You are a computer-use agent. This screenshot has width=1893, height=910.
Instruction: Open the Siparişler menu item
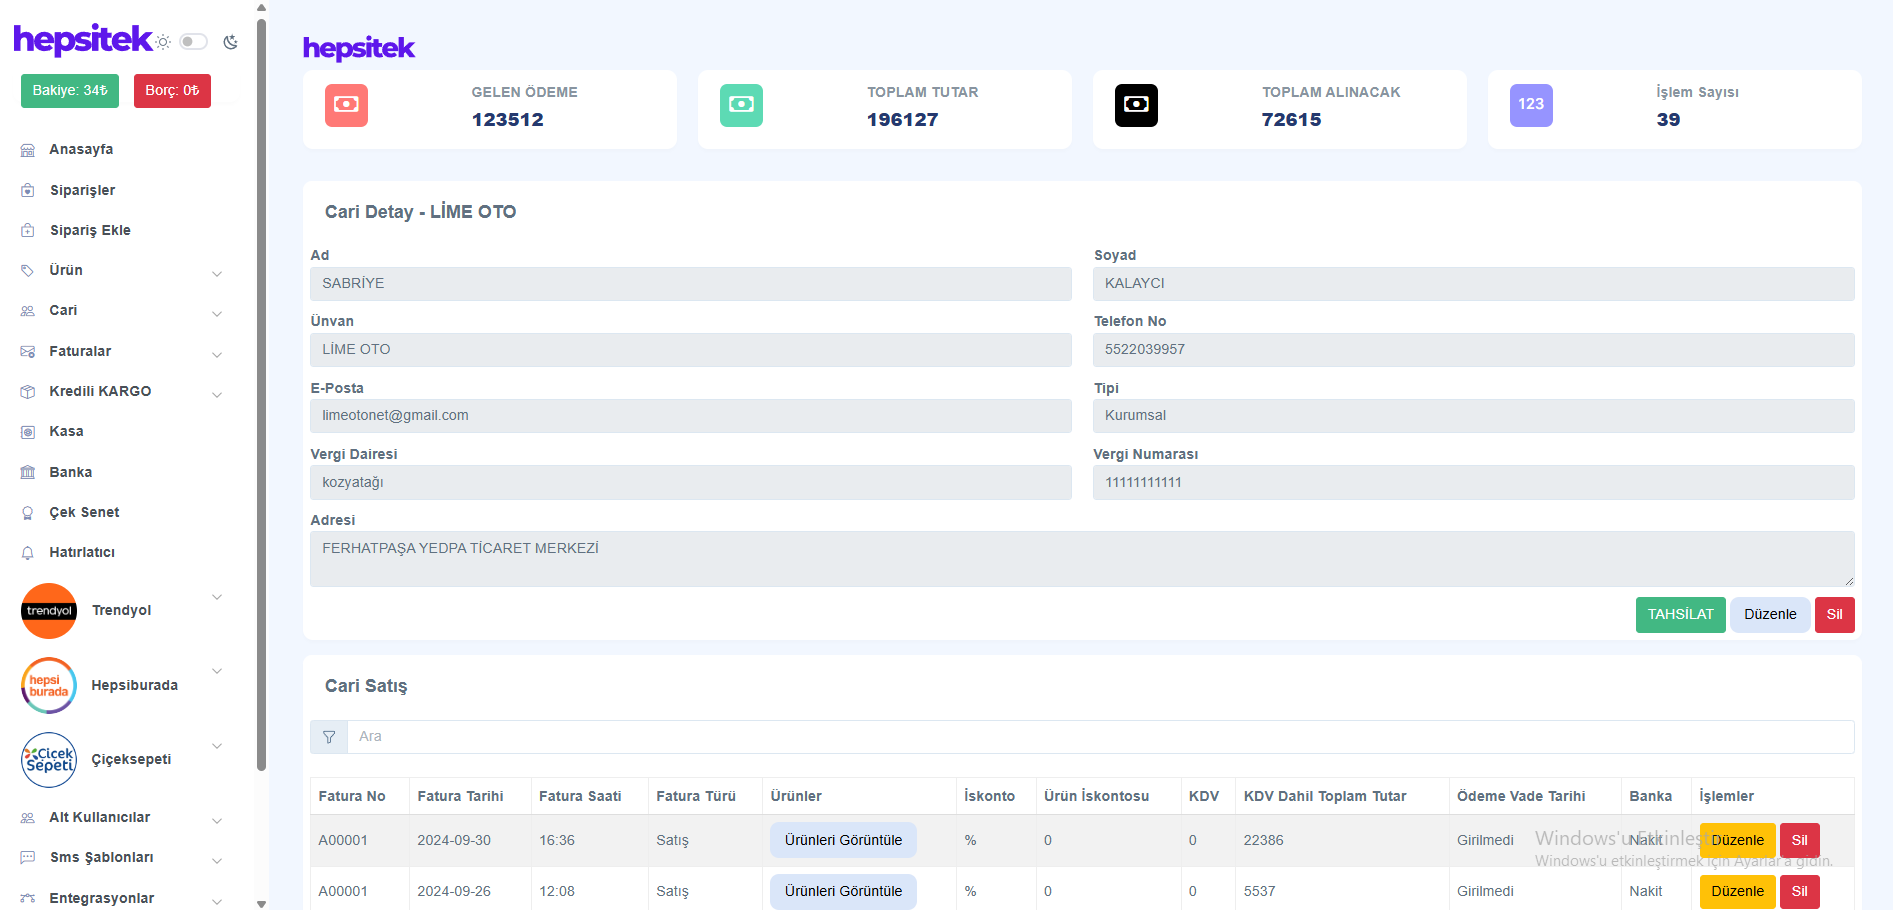(82, 190)
